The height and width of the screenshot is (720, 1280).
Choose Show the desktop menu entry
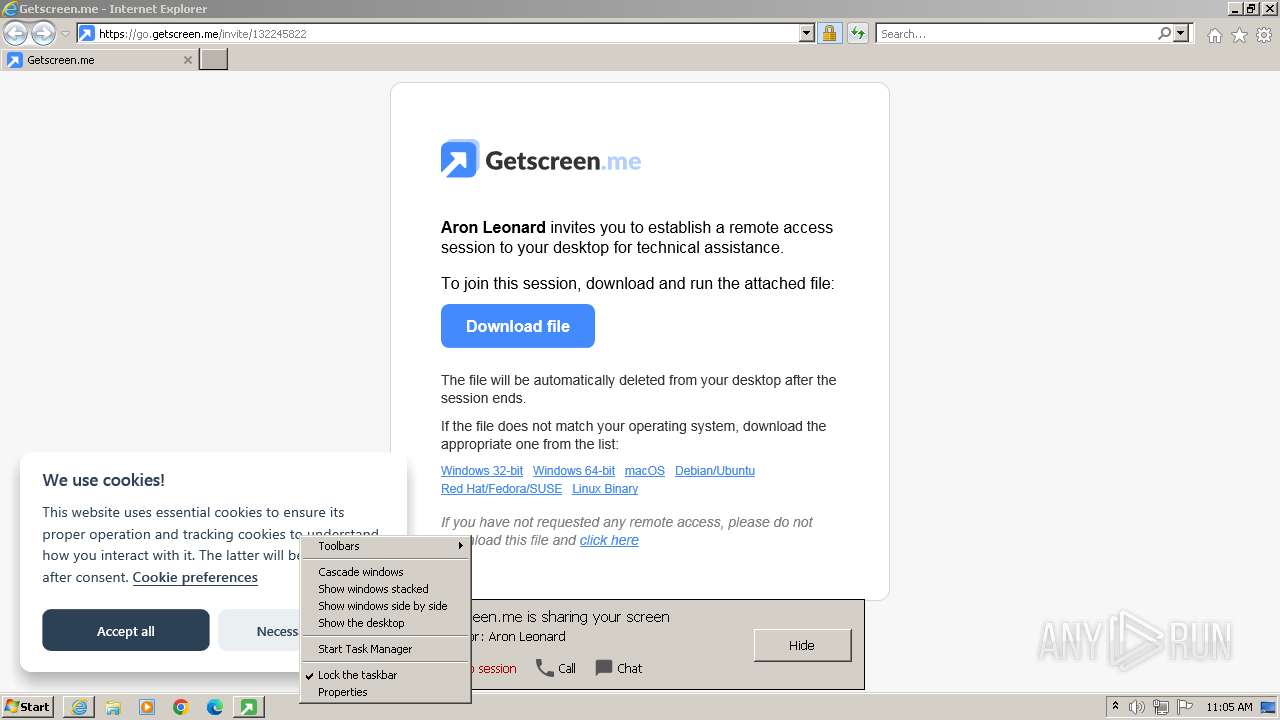click(x=385, y=623)
